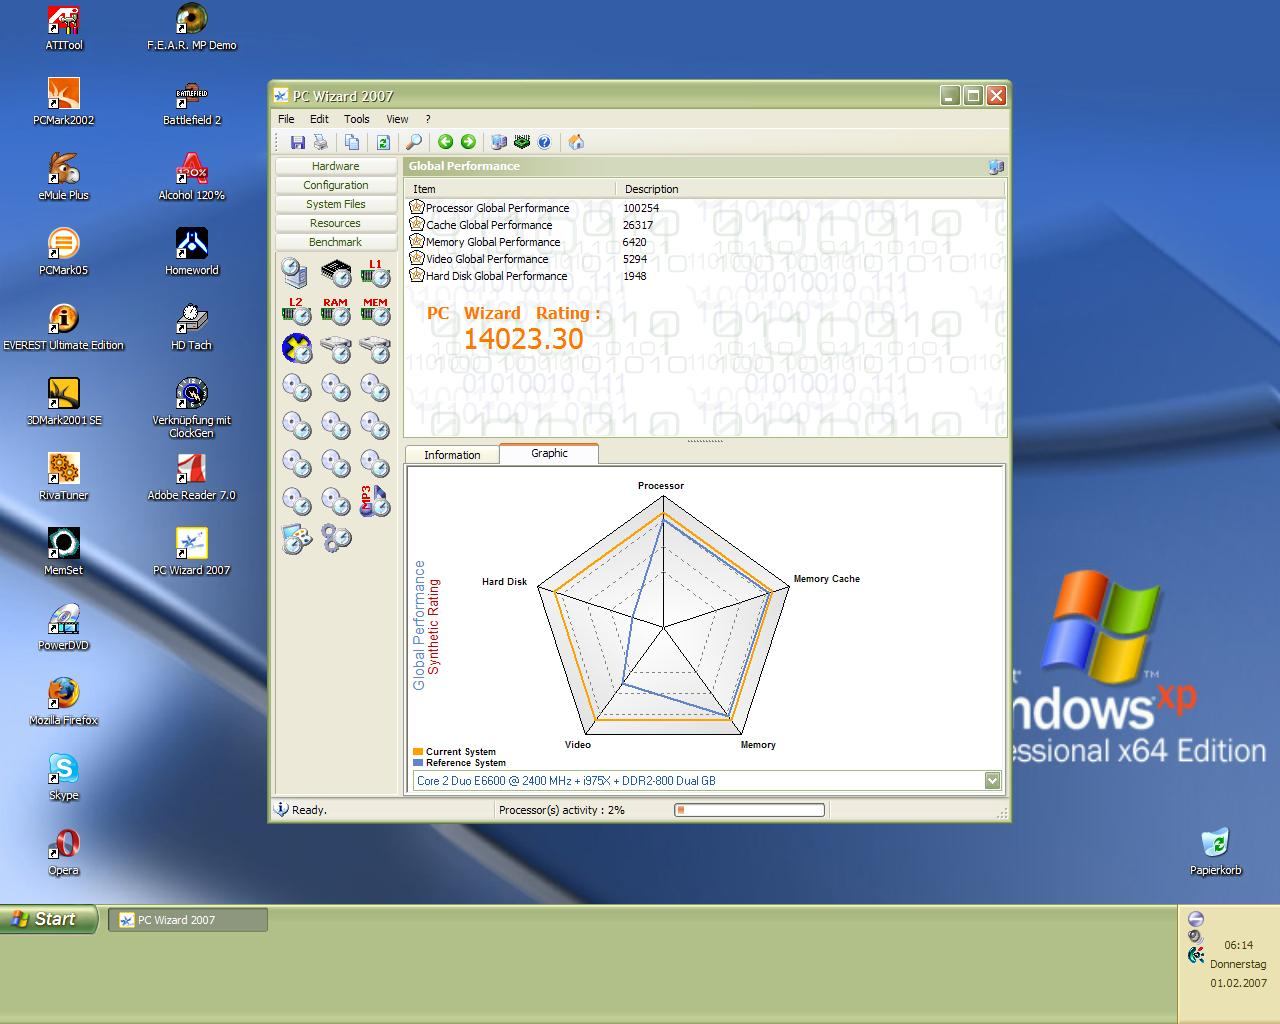Image resolution: width=1280 pixels, height=1024 pixels.
Task: Click the system tray clock 06:14
Action: click(1238, 945)
